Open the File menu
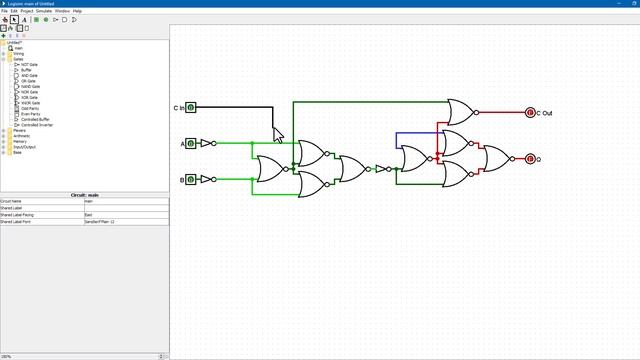 coord(4,11)
